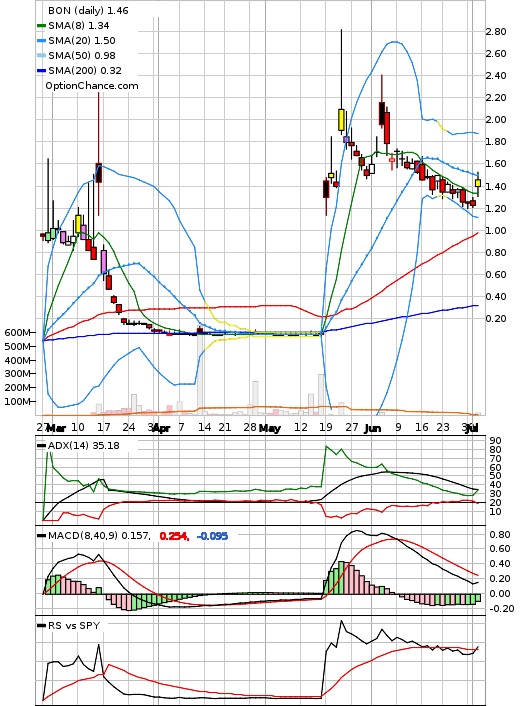Select the Mar month label on date axis
This screenshot has height=706, width=526.
[x=56, y=428]
